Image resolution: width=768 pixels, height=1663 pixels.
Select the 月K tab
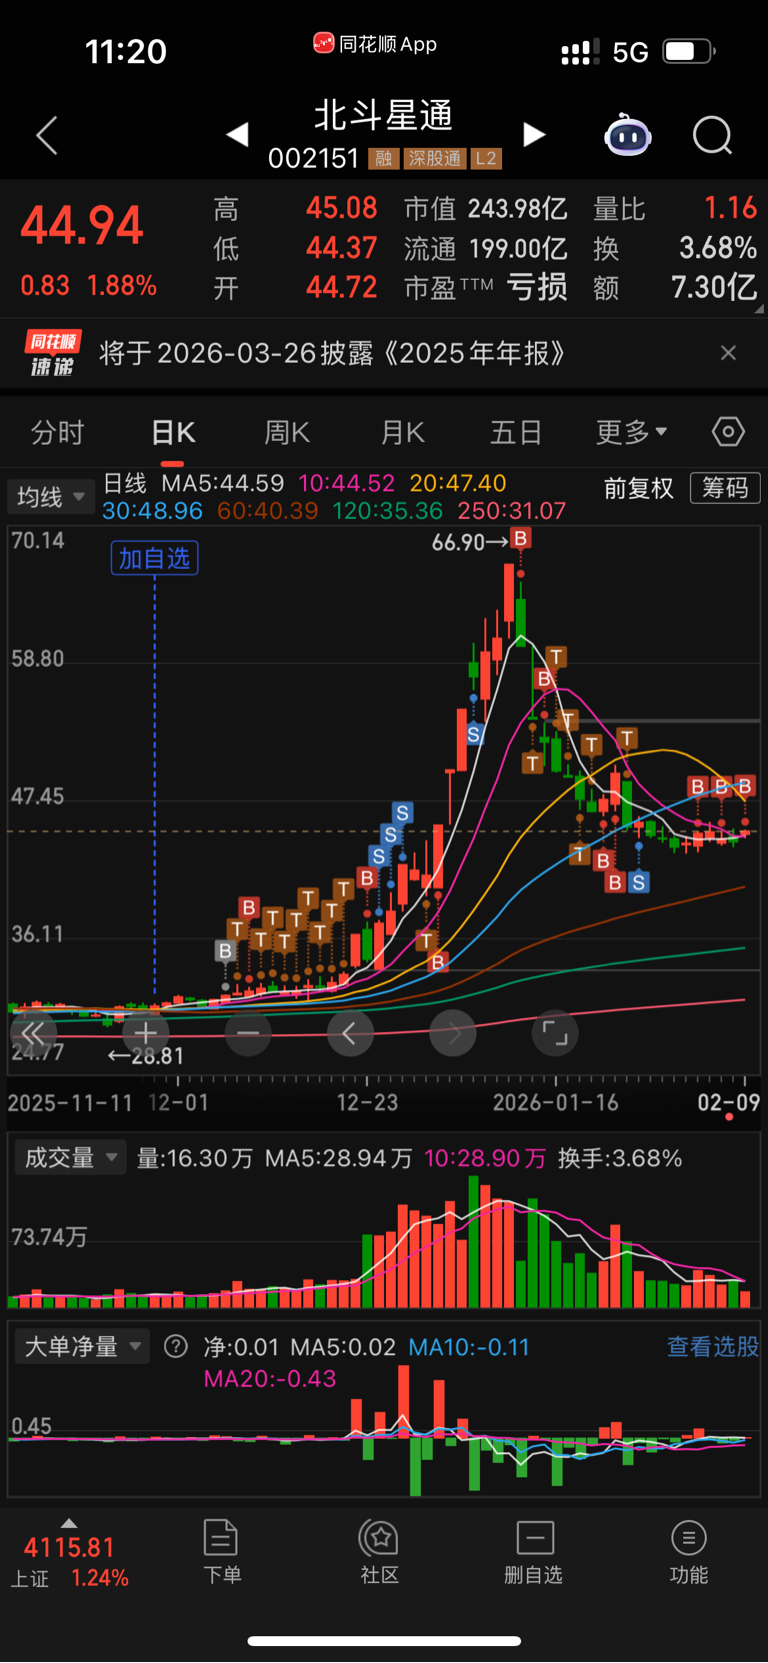point(403,433)
